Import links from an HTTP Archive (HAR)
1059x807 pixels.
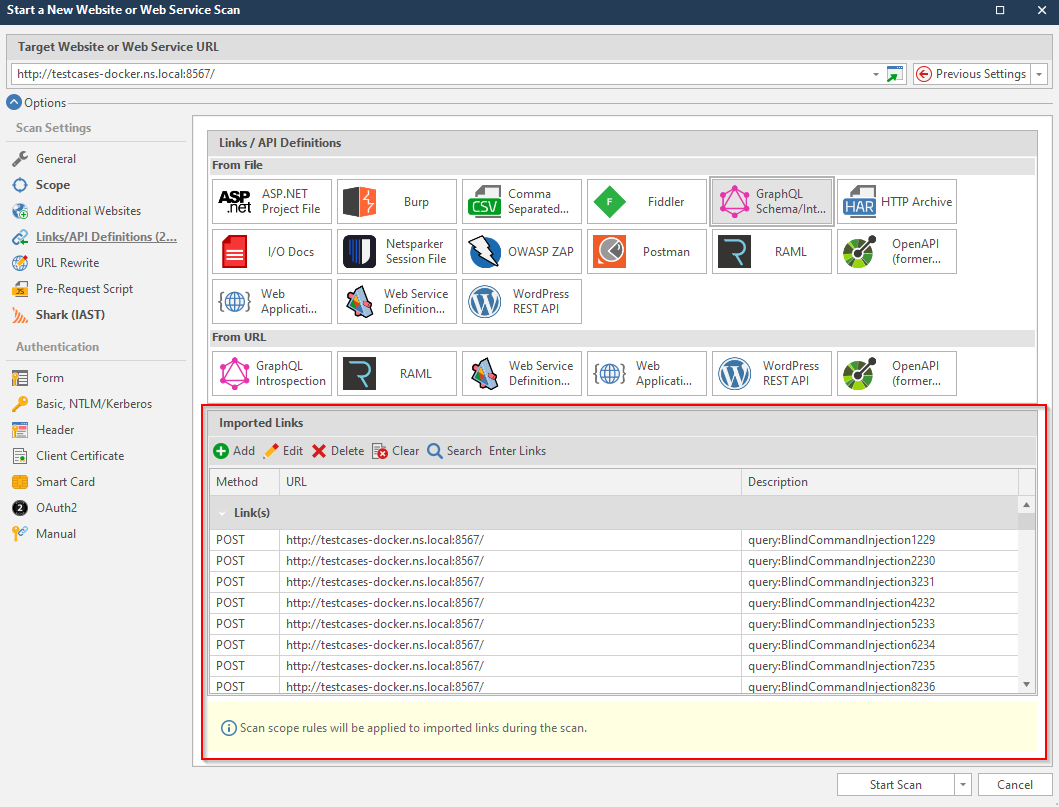(896, 201)
